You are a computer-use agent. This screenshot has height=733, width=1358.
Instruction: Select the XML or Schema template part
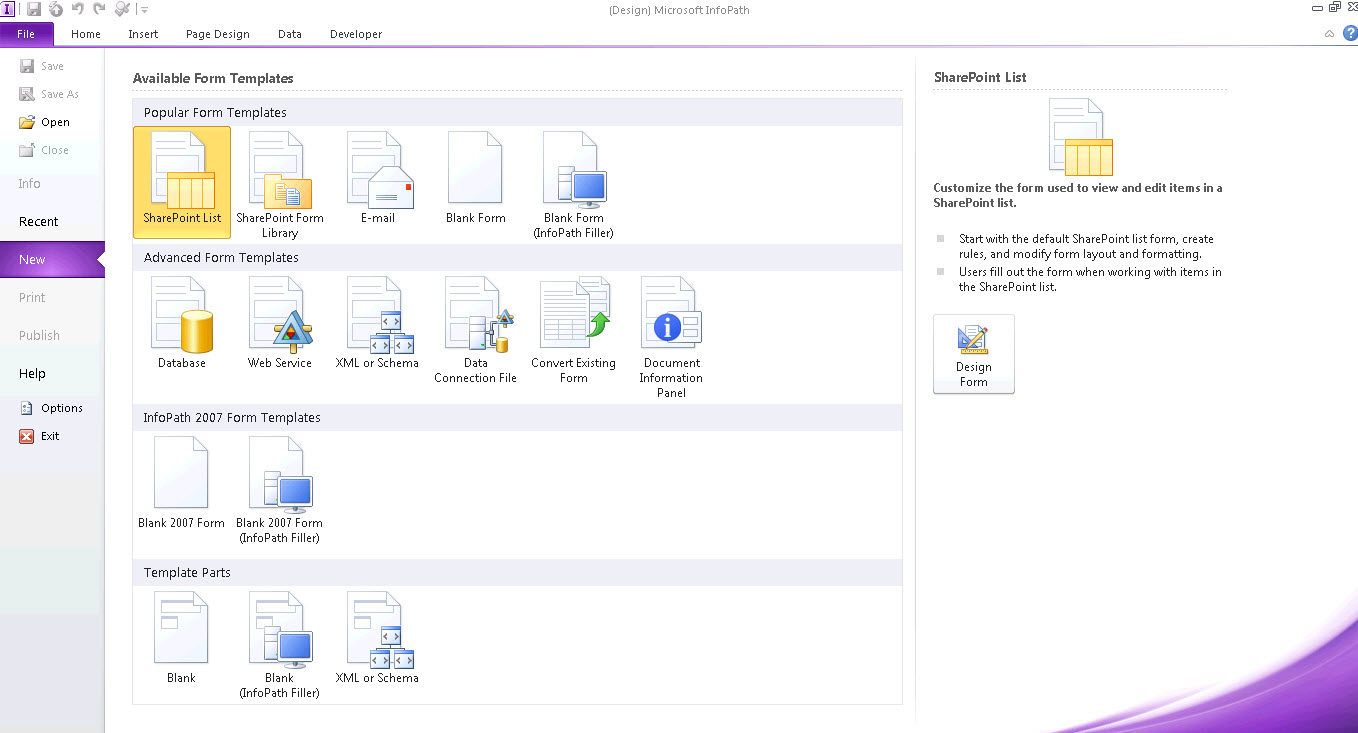[x=378, y=637]
